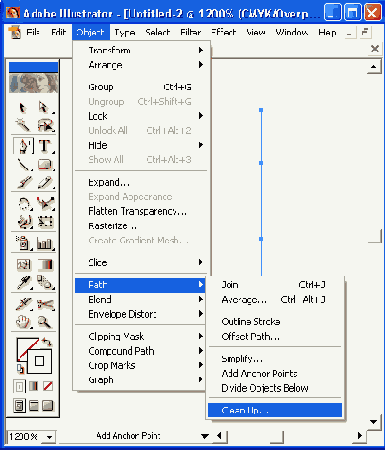The image size is (385, 450).
Task: Select the Pen tool in toolbox
Action: click(23, 145)
